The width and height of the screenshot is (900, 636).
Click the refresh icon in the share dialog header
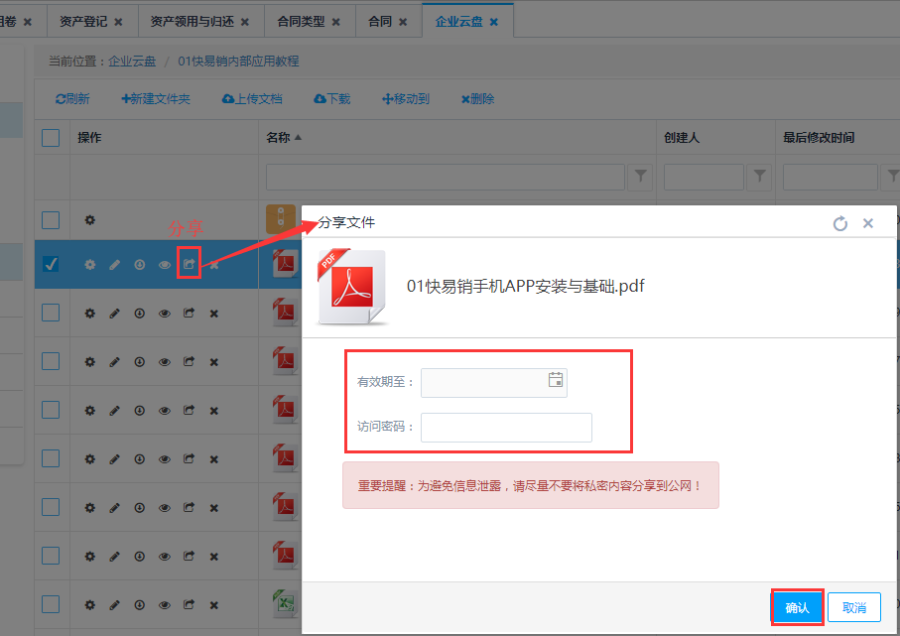840,223
